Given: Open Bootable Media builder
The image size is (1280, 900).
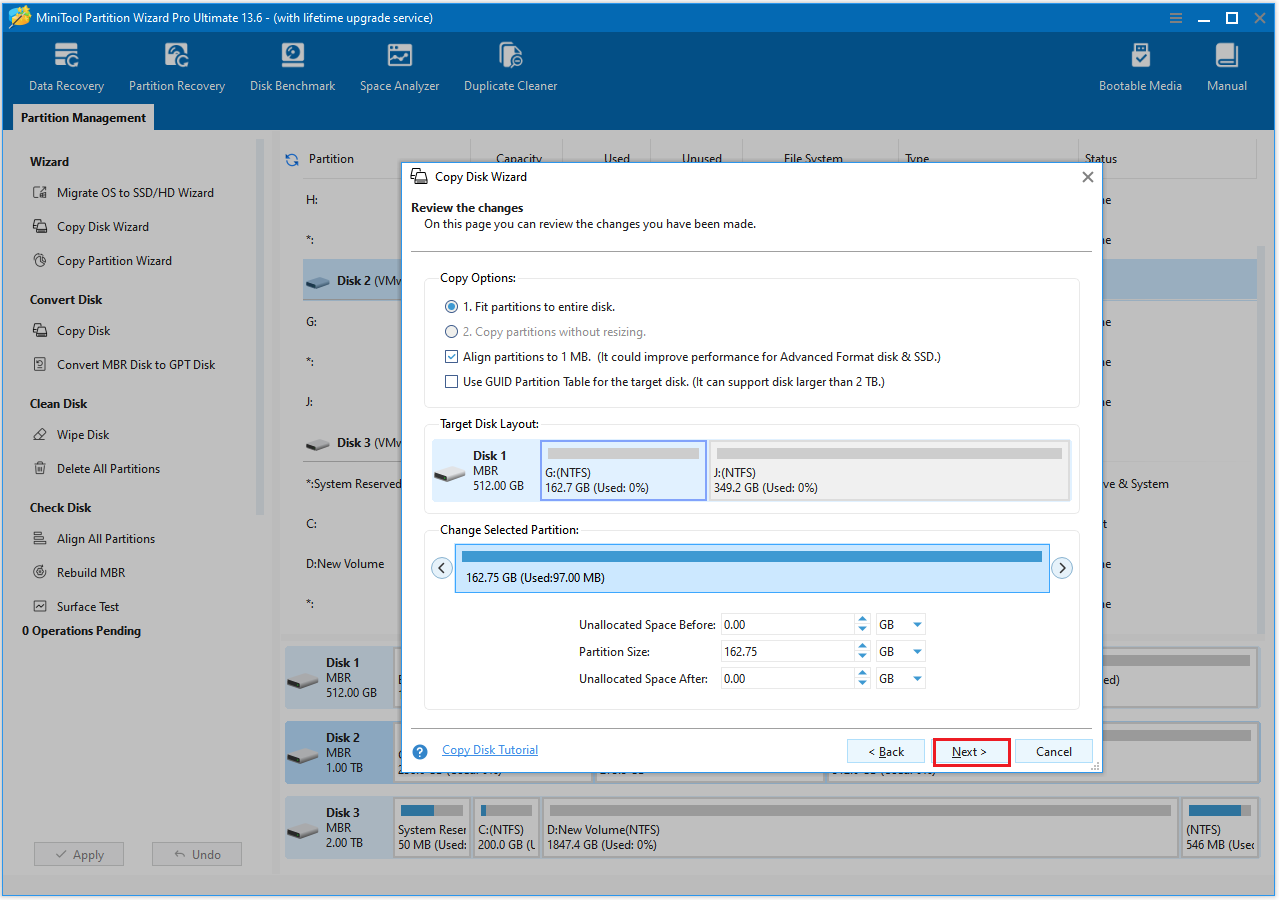Looking at the screenshot, I should click(1140, 67).
